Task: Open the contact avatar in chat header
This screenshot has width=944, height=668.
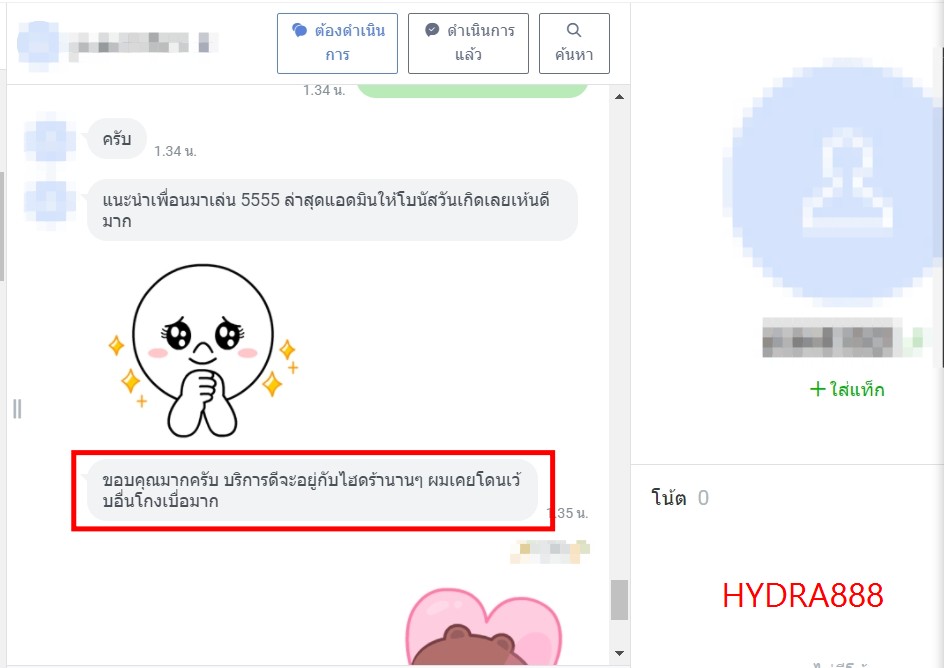Action: coord(38,42)
